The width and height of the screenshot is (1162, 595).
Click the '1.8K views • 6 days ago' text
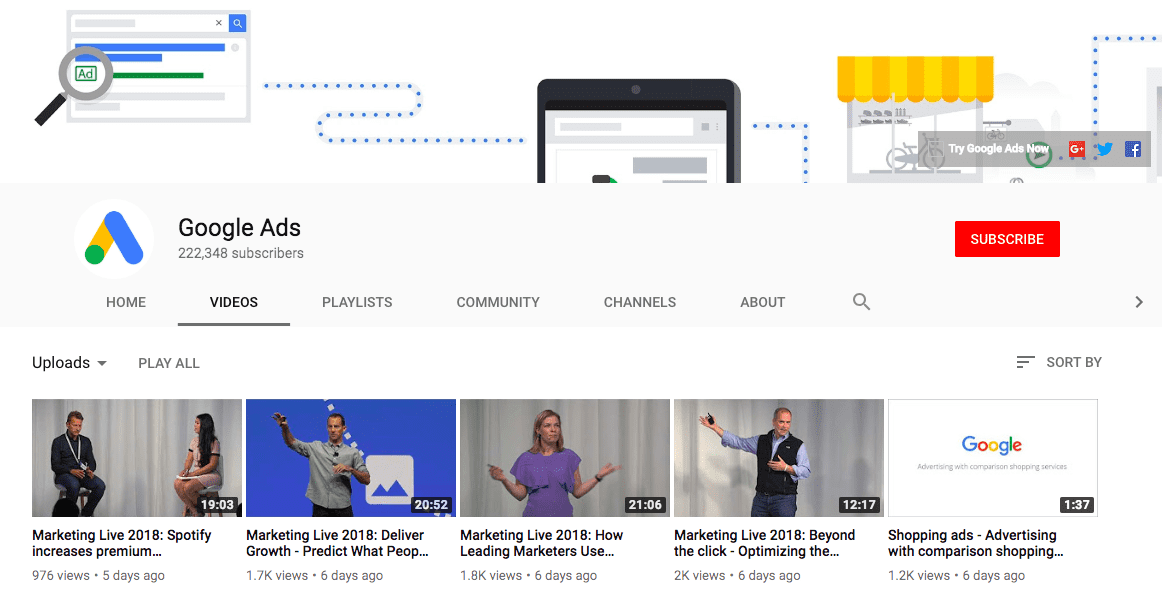click(528, 576)
